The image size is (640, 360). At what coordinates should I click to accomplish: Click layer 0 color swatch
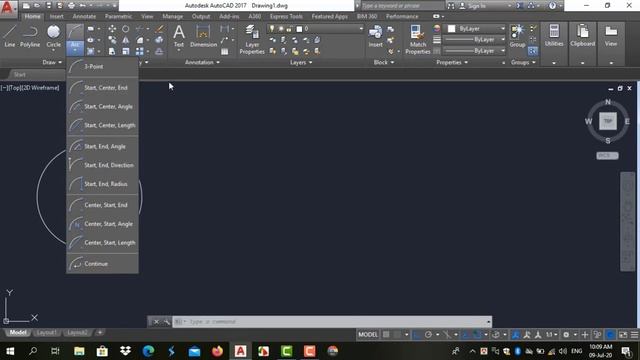tap(299, 29)
